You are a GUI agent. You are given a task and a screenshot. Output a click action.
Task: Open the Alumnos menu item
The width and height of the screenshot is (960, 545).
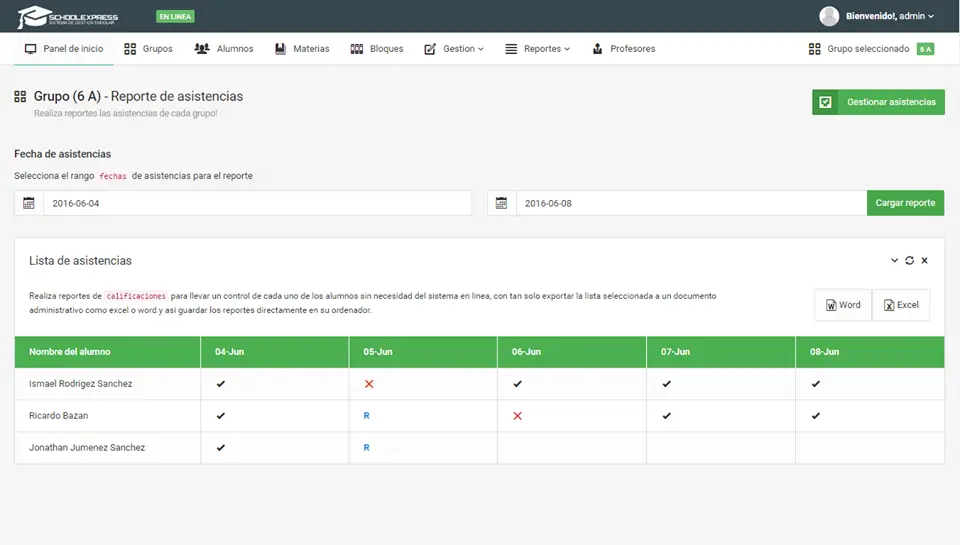pos(223,48)
